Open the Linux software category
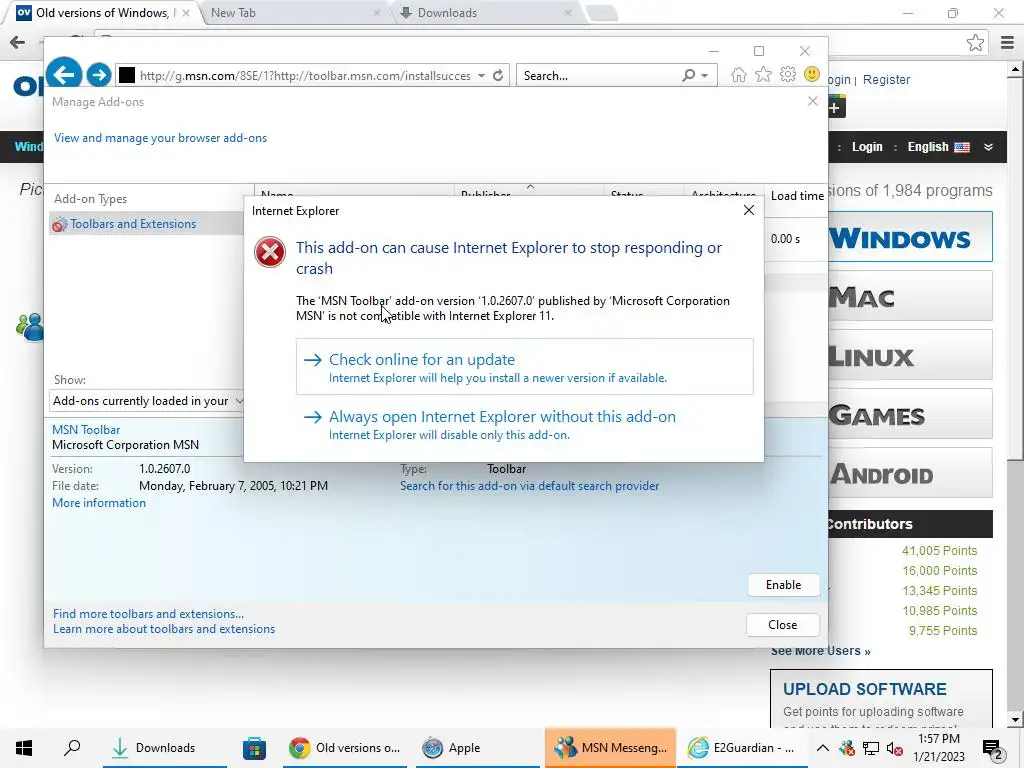The width and height of the screenshot is (1024, 768). [x=910, y=355]
